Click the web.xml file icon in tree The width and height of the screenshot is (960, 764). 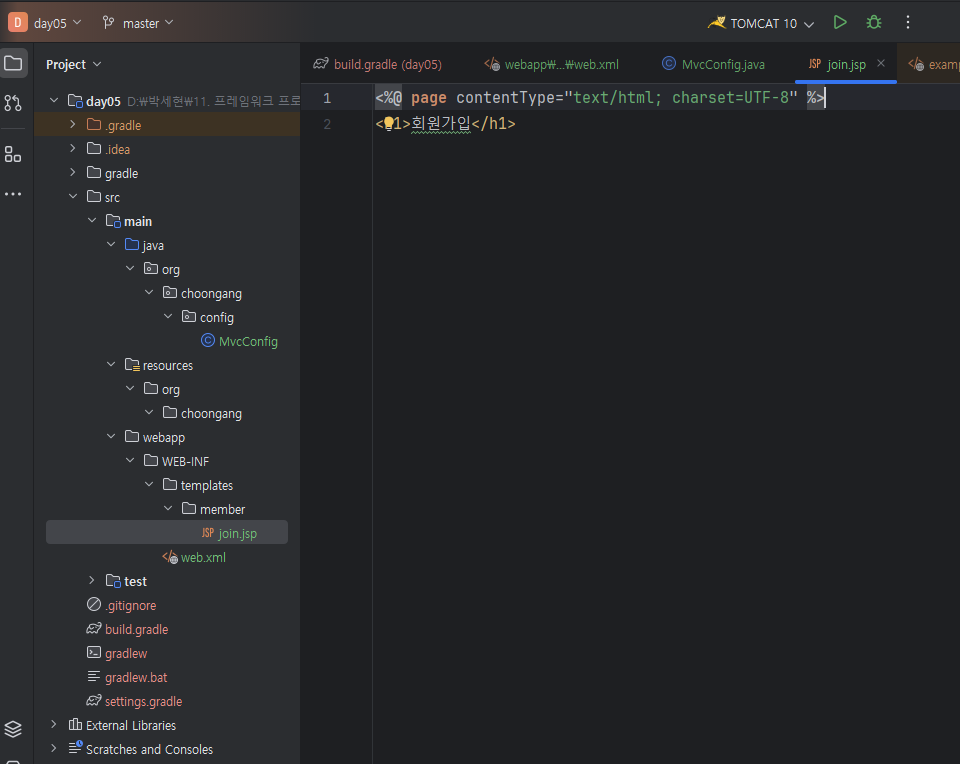(x=170, y=557)
